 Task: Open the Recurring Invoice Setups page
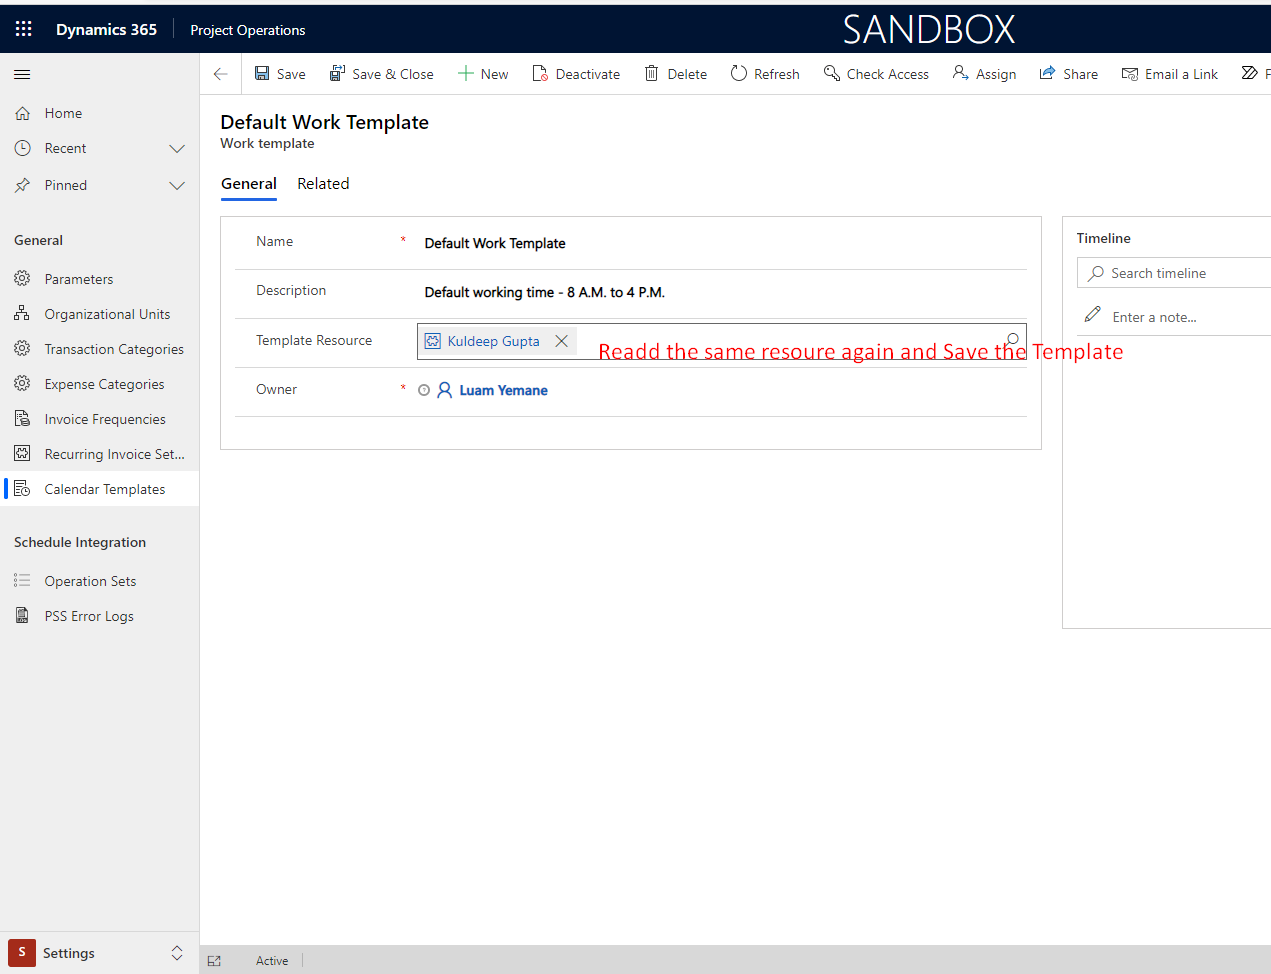click(112, 453)
